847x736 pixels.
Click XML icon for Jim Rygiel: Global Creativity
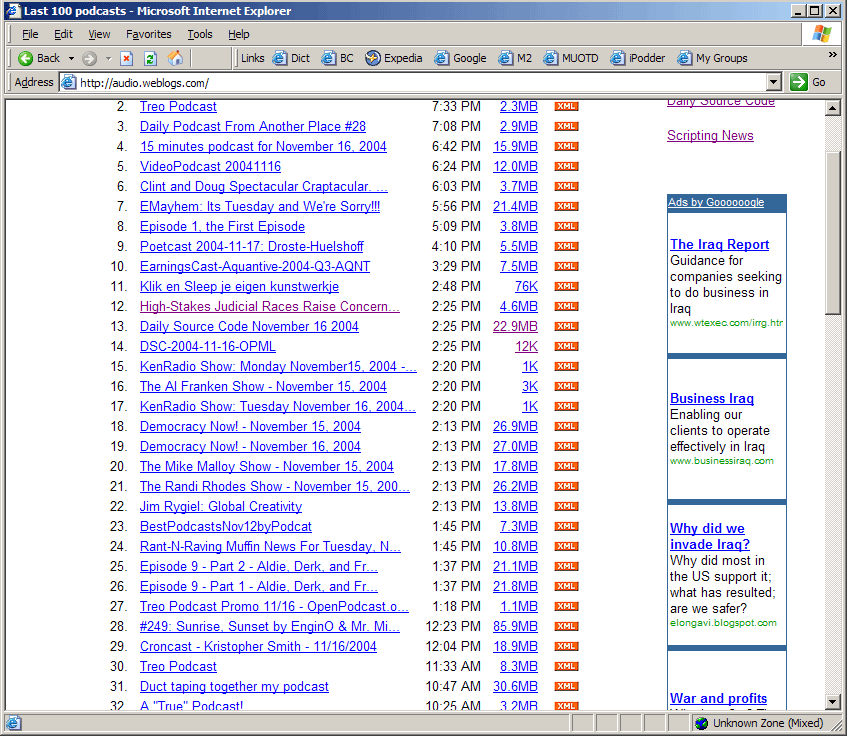(566, 507)
